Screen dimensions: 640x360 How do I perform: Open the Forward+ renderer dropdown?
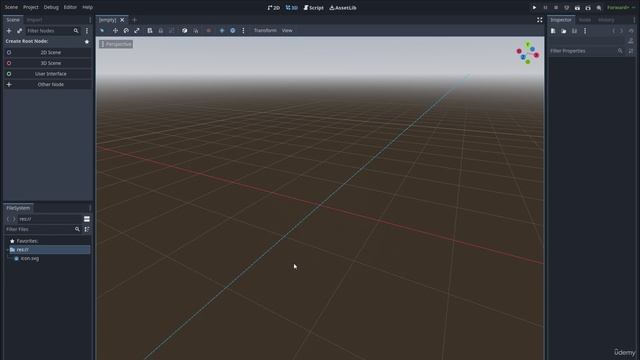pyautogui.click(x=620, y=8)
